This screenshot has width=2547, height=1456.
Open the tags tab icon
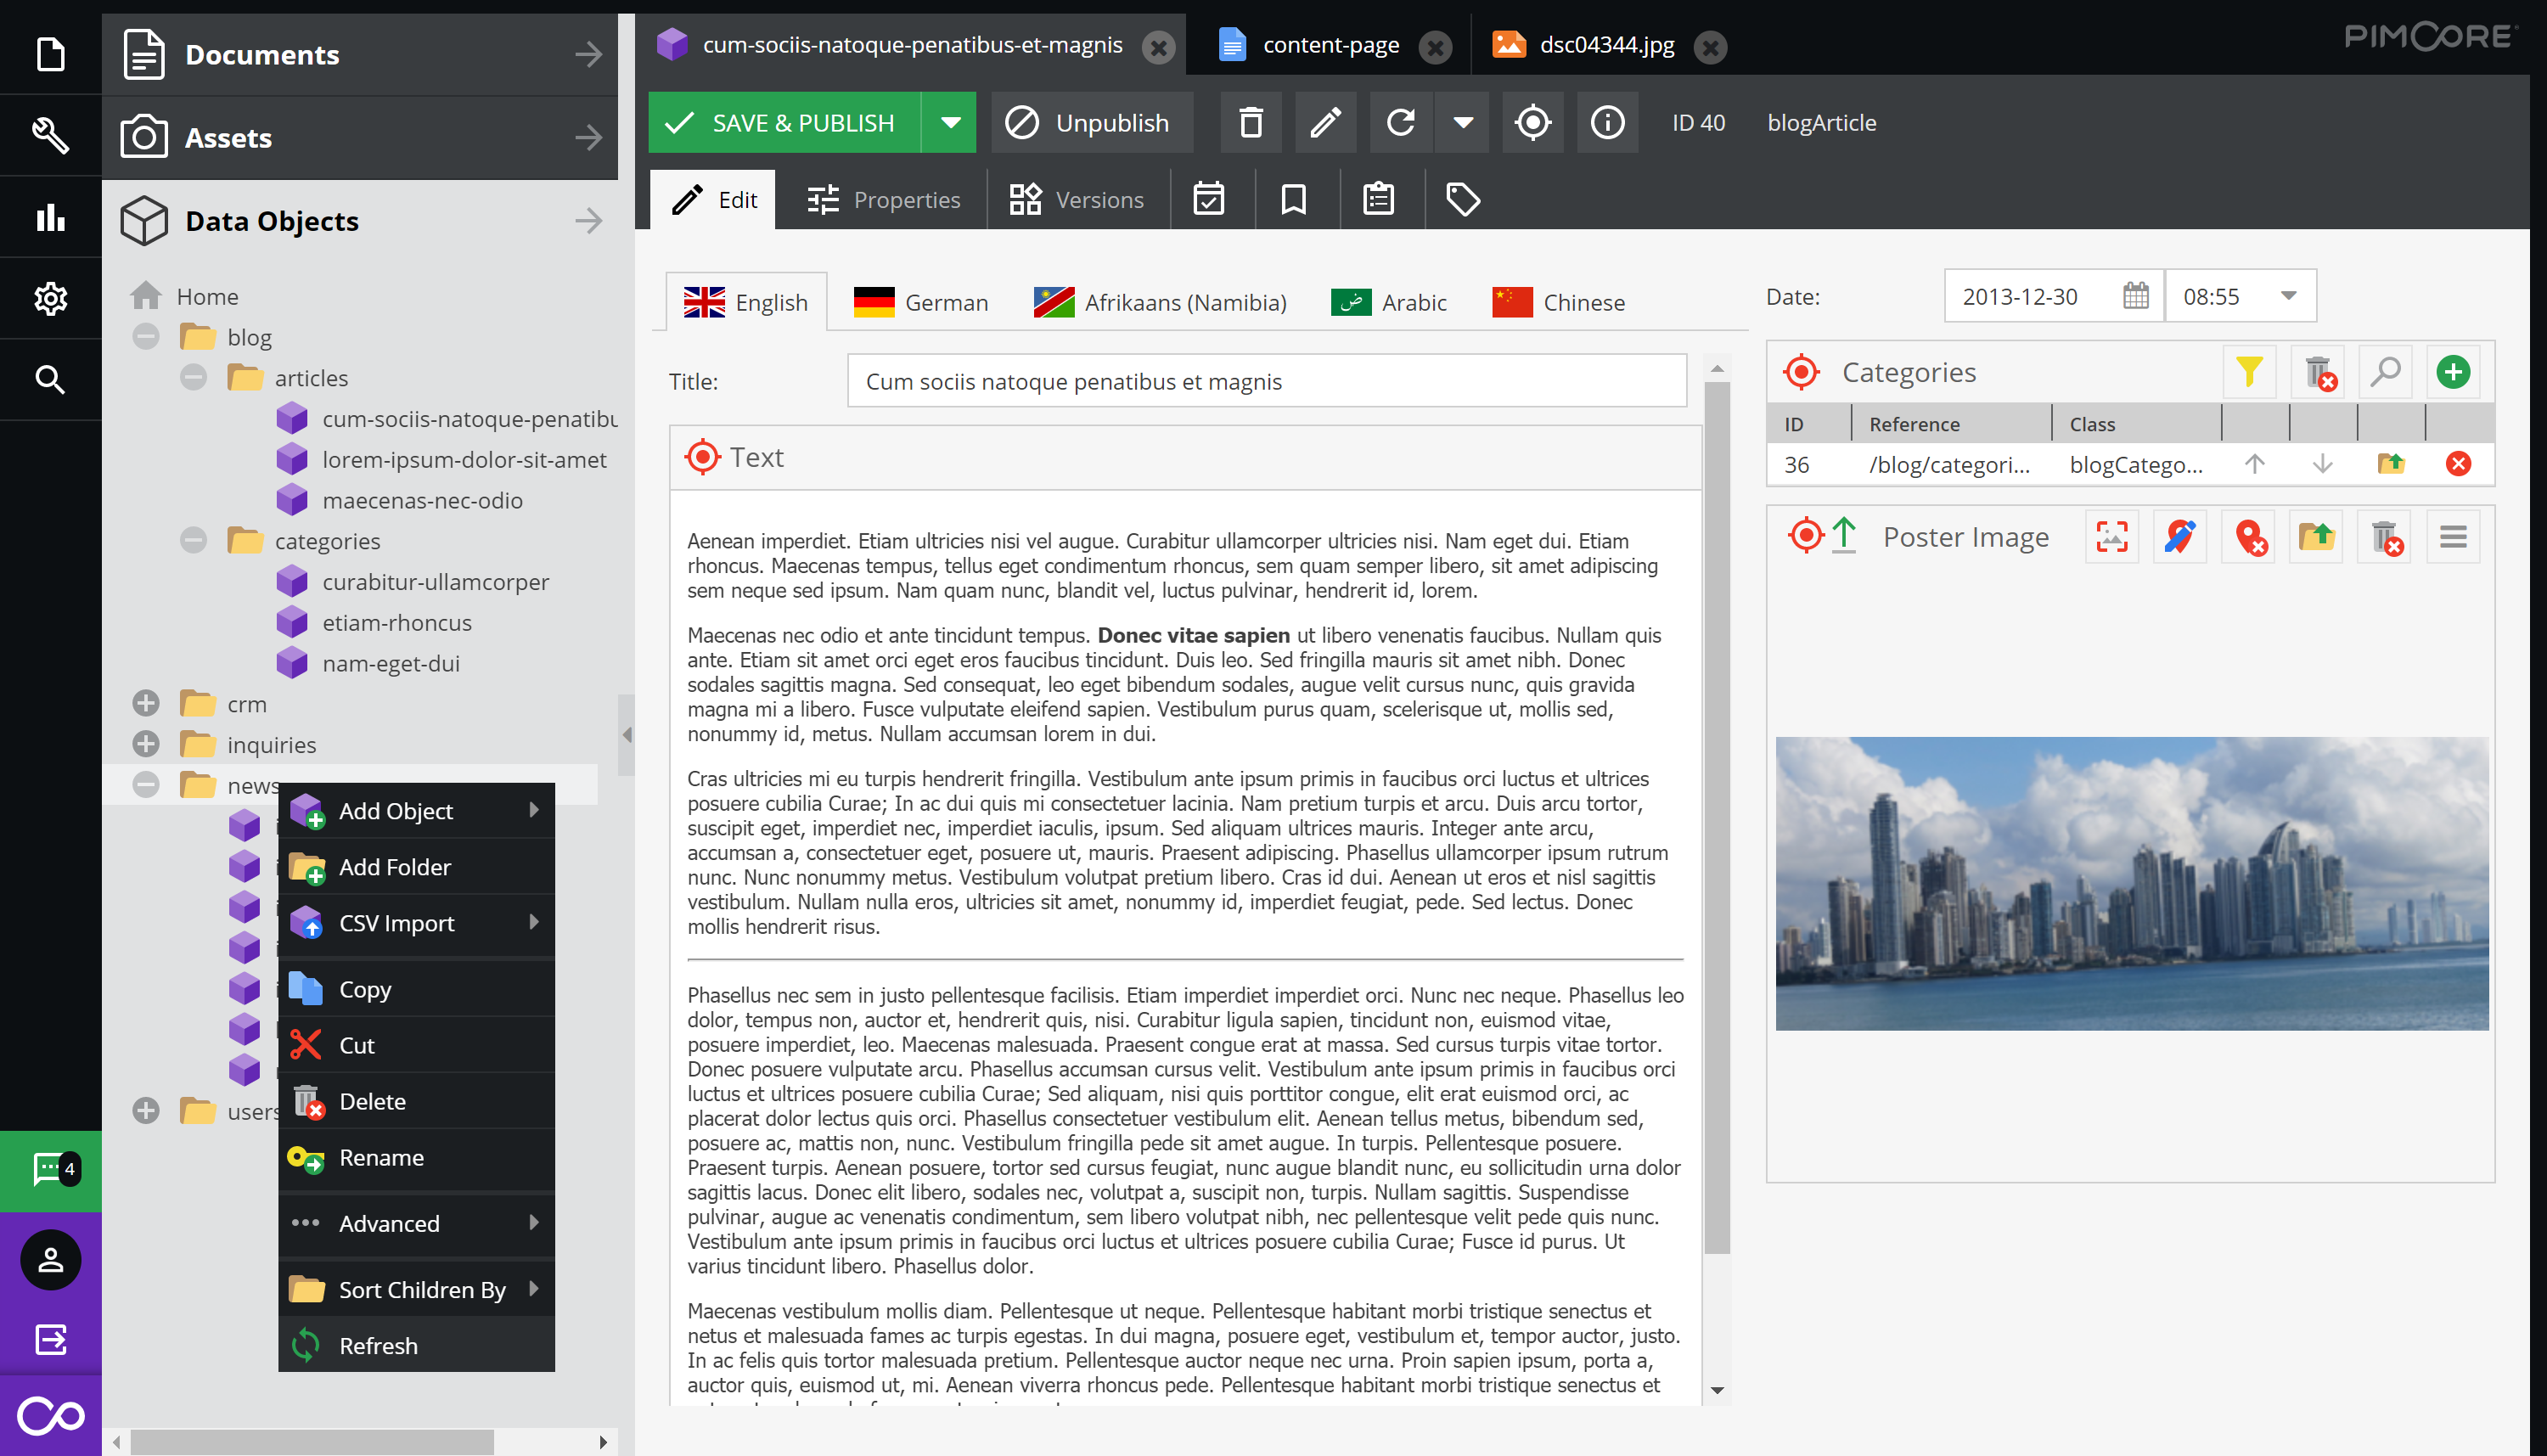point(1462,199)
